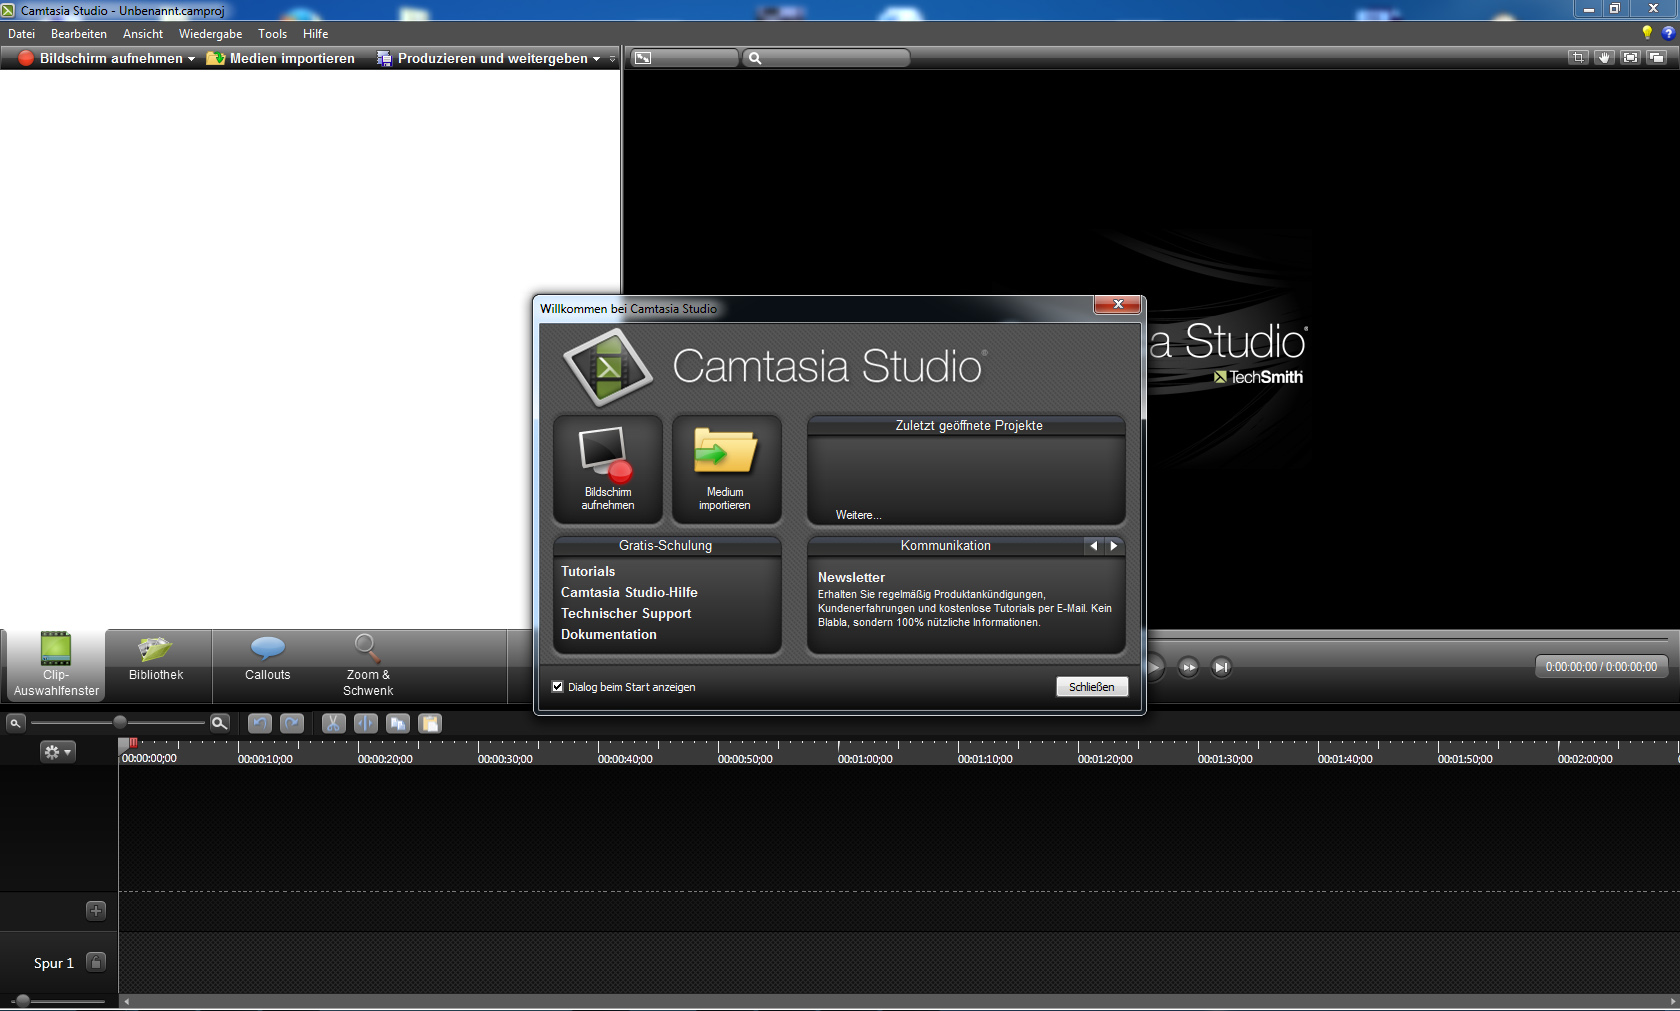Click the main toolbar overflow arrow
The image size is (1680, 1011).
(613, 59)
